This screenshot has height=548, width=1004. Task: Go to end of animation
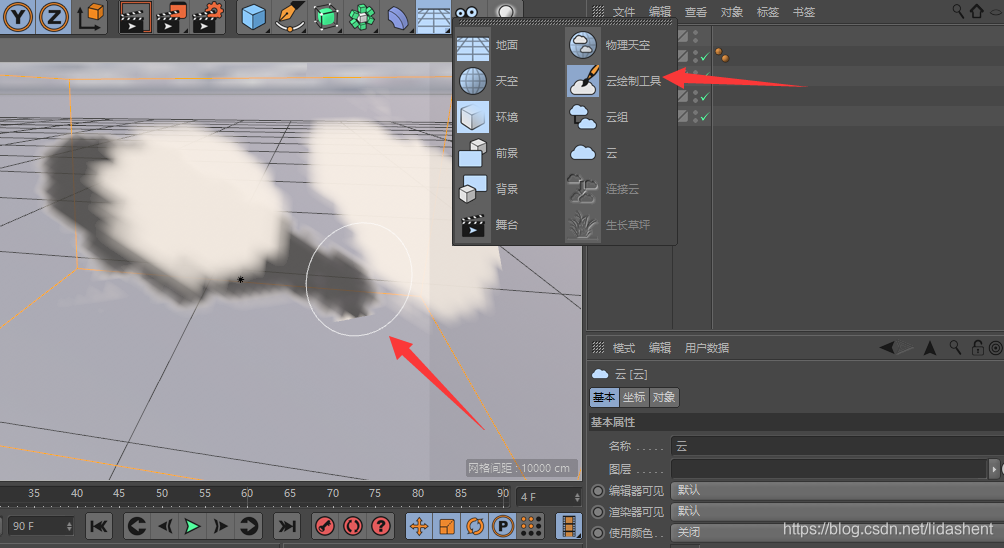287,526
